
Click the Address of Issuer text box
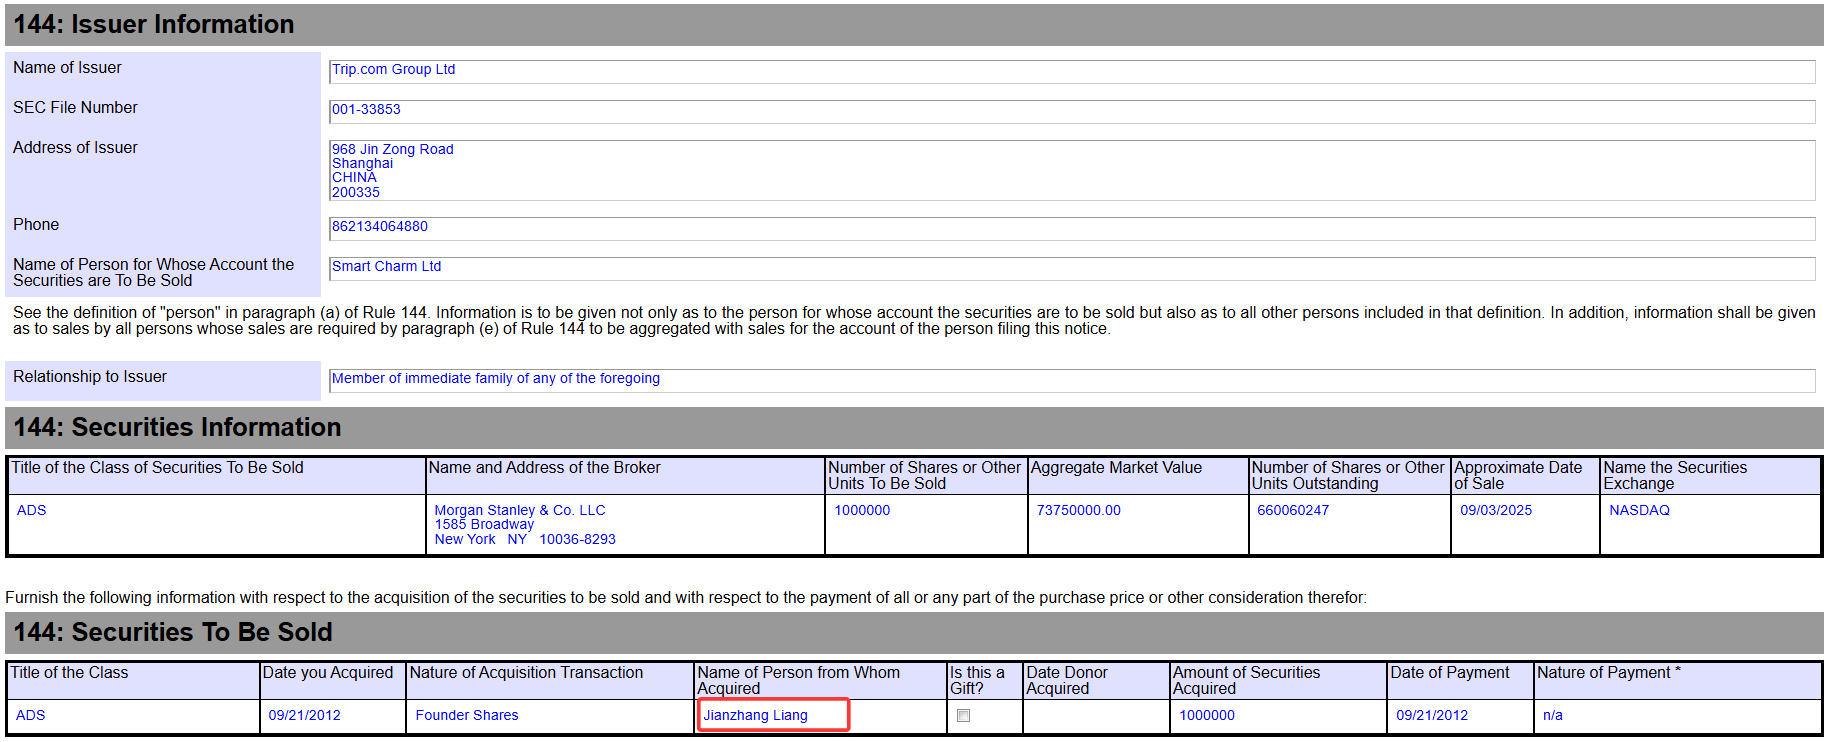coord(1071,170)
